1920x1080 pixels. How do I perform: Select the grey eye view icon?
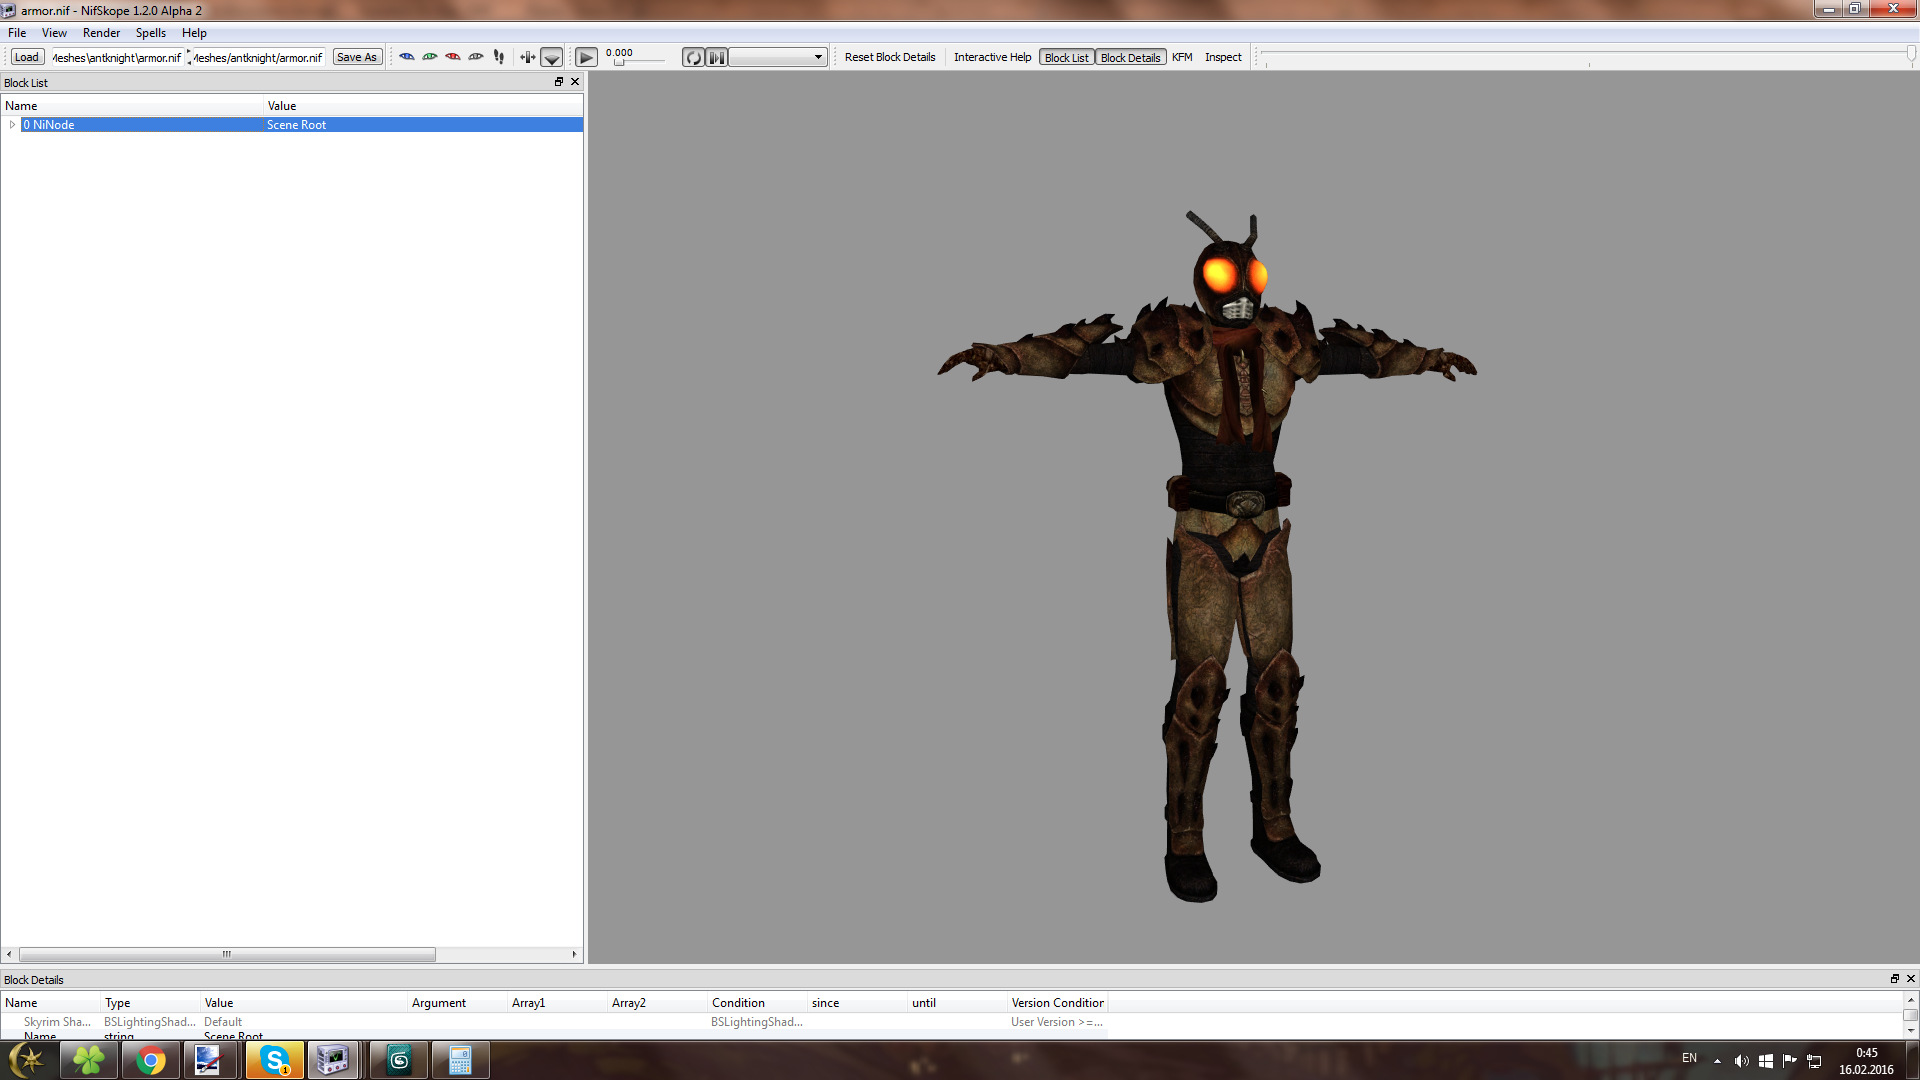tap(476, 57)
